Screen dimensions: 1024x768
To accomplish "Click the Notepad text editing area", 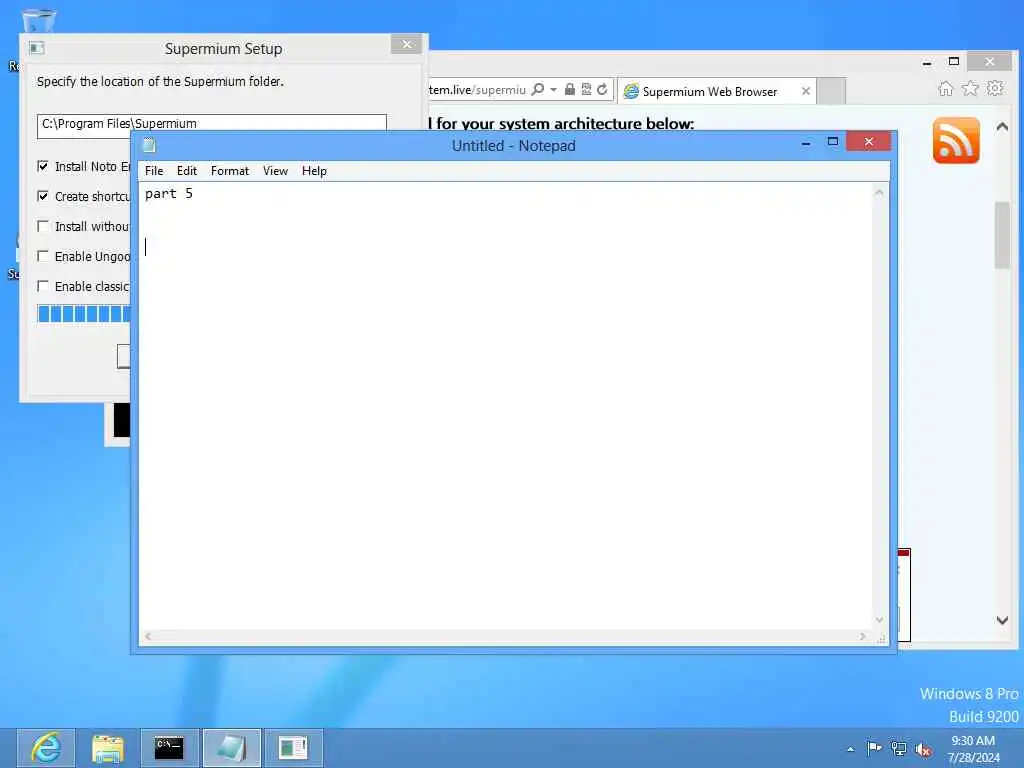I will tap(506, 406).
